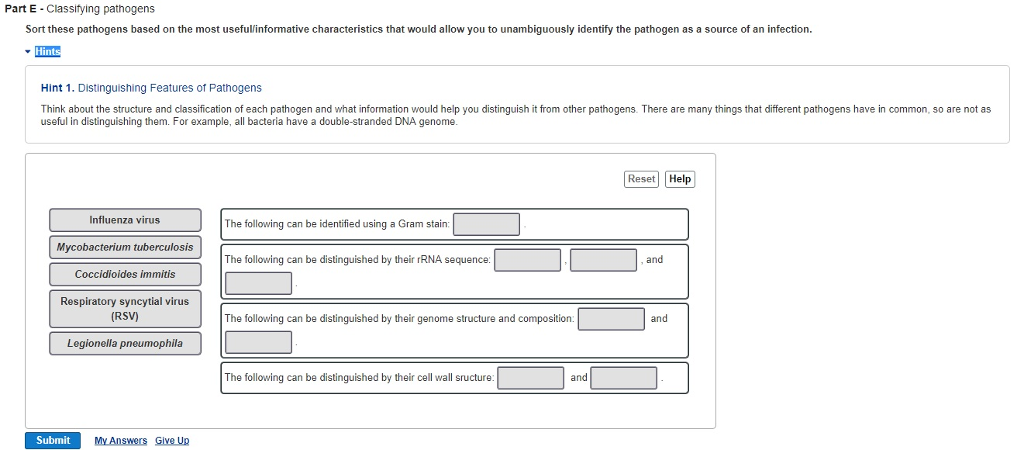Image resolution: width=1024 pixels, height=450 pixels.
Task: Click the Gram stain answer slot
Action: point(486,224)
